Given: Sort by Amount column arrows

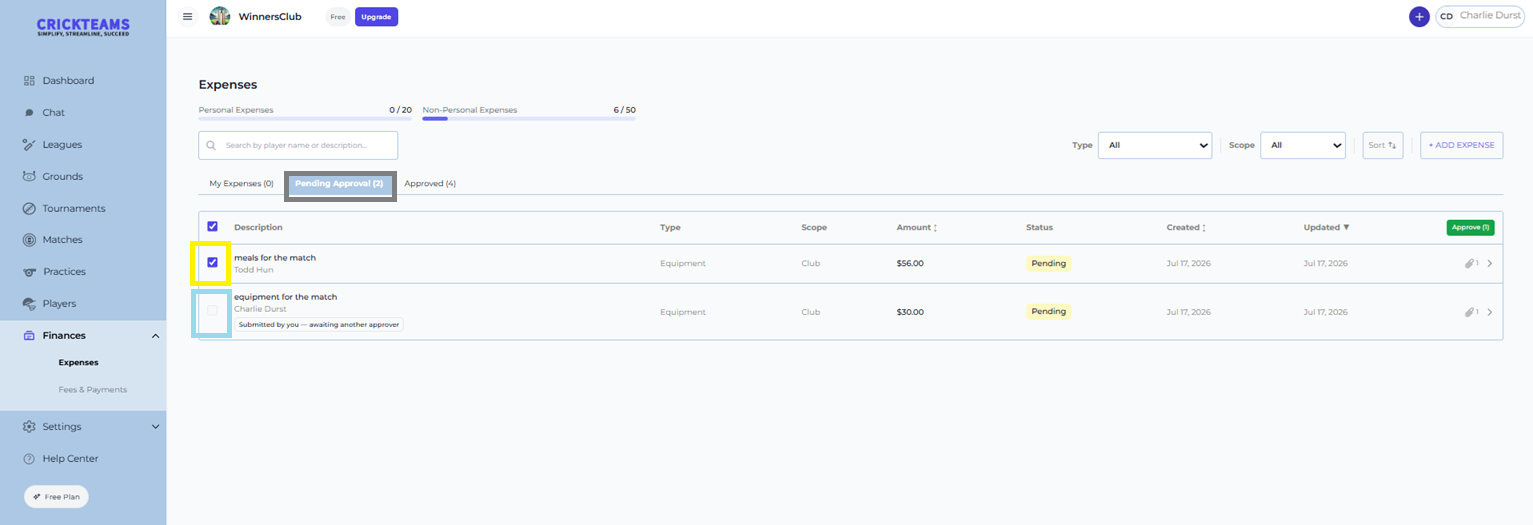Looking at the screenshot, I should (x=935, y=228).
